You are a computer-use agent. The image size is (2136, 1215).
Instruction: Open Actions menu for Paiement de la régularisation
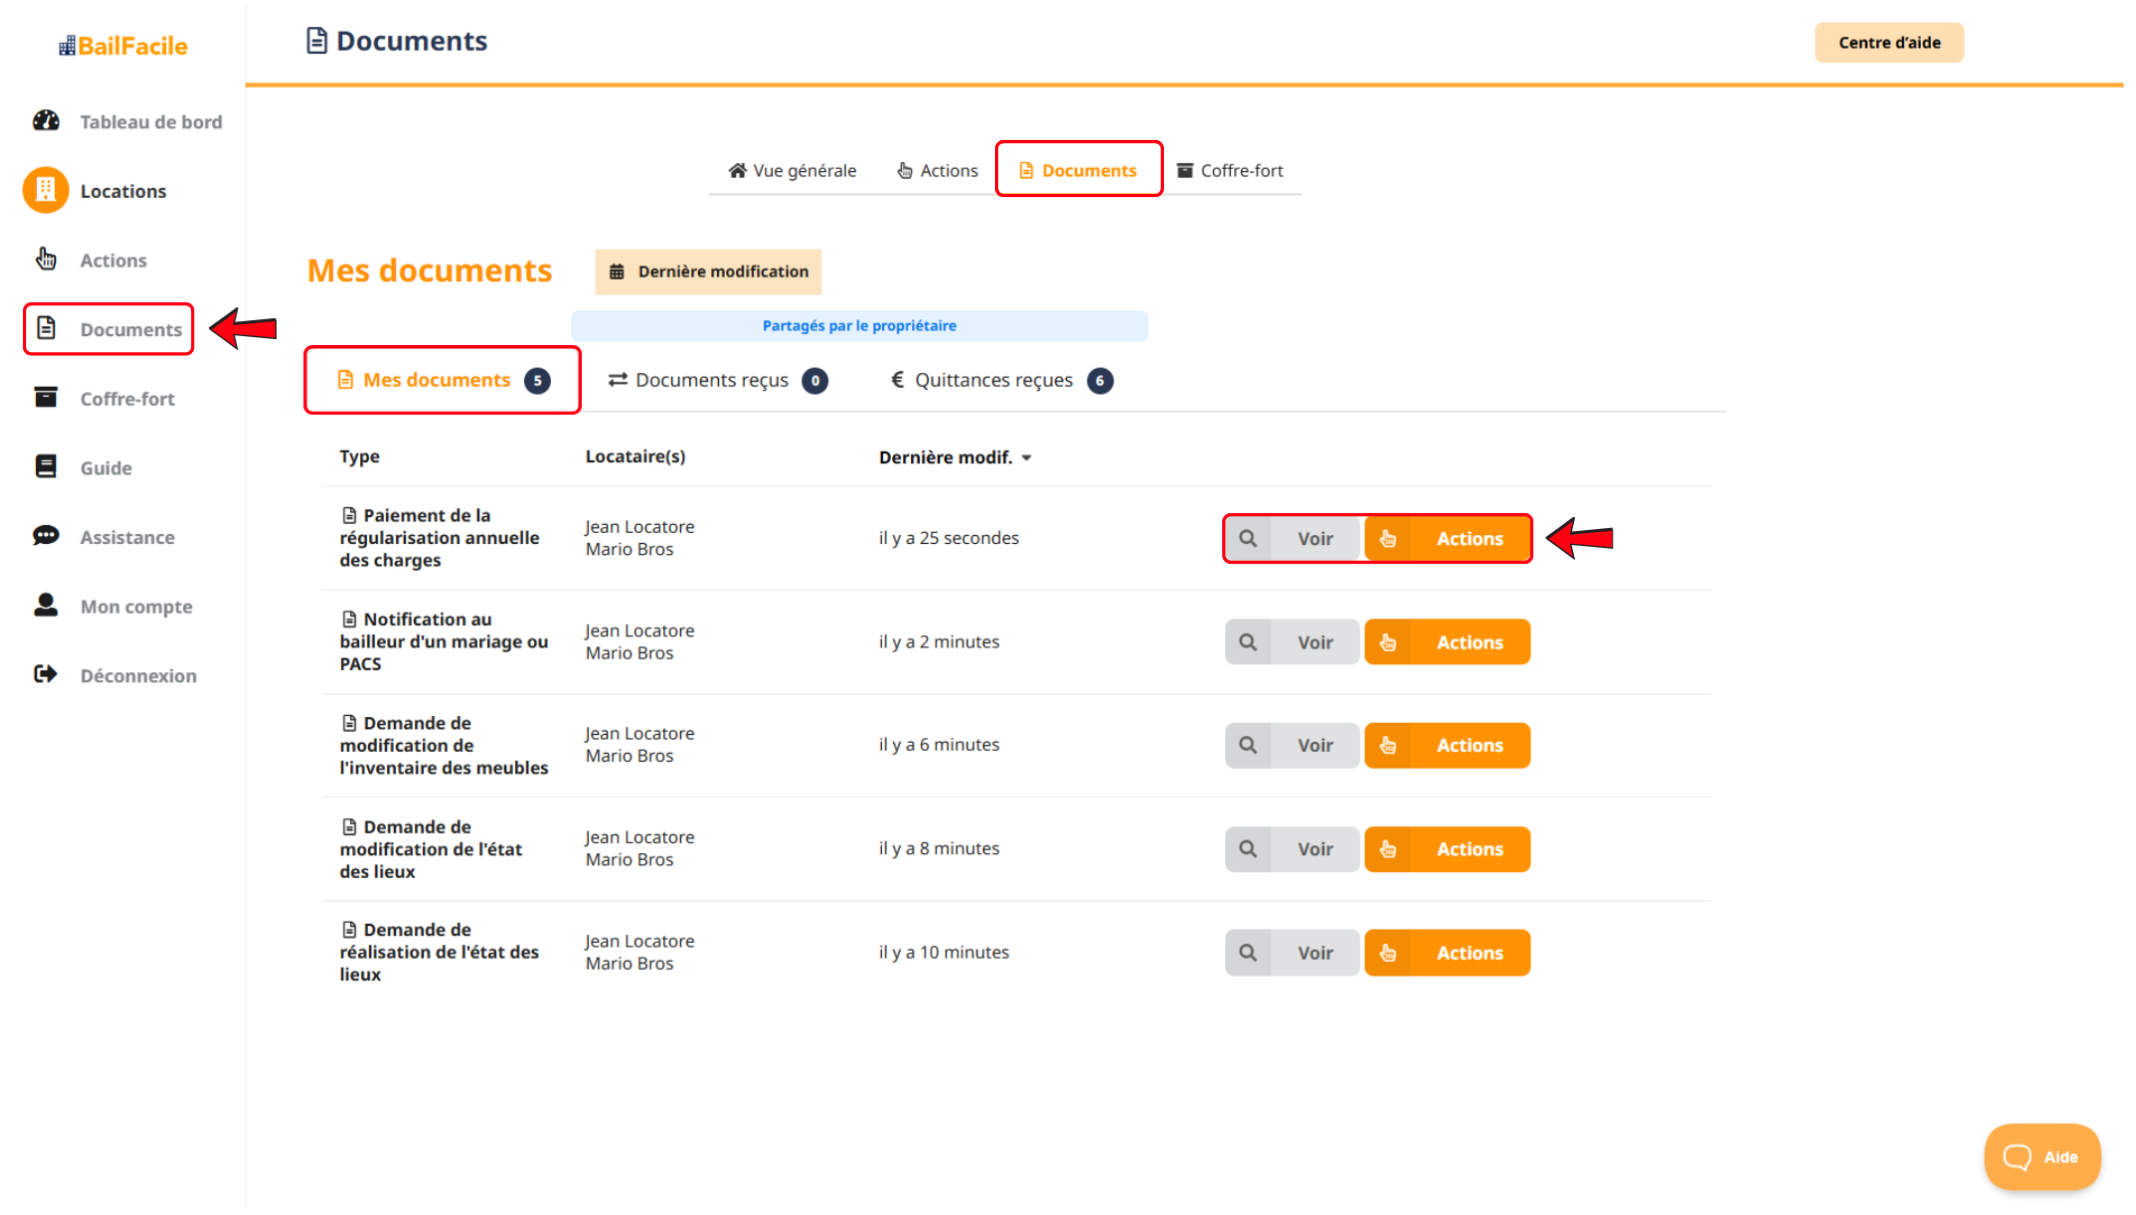click(1447, 539)
